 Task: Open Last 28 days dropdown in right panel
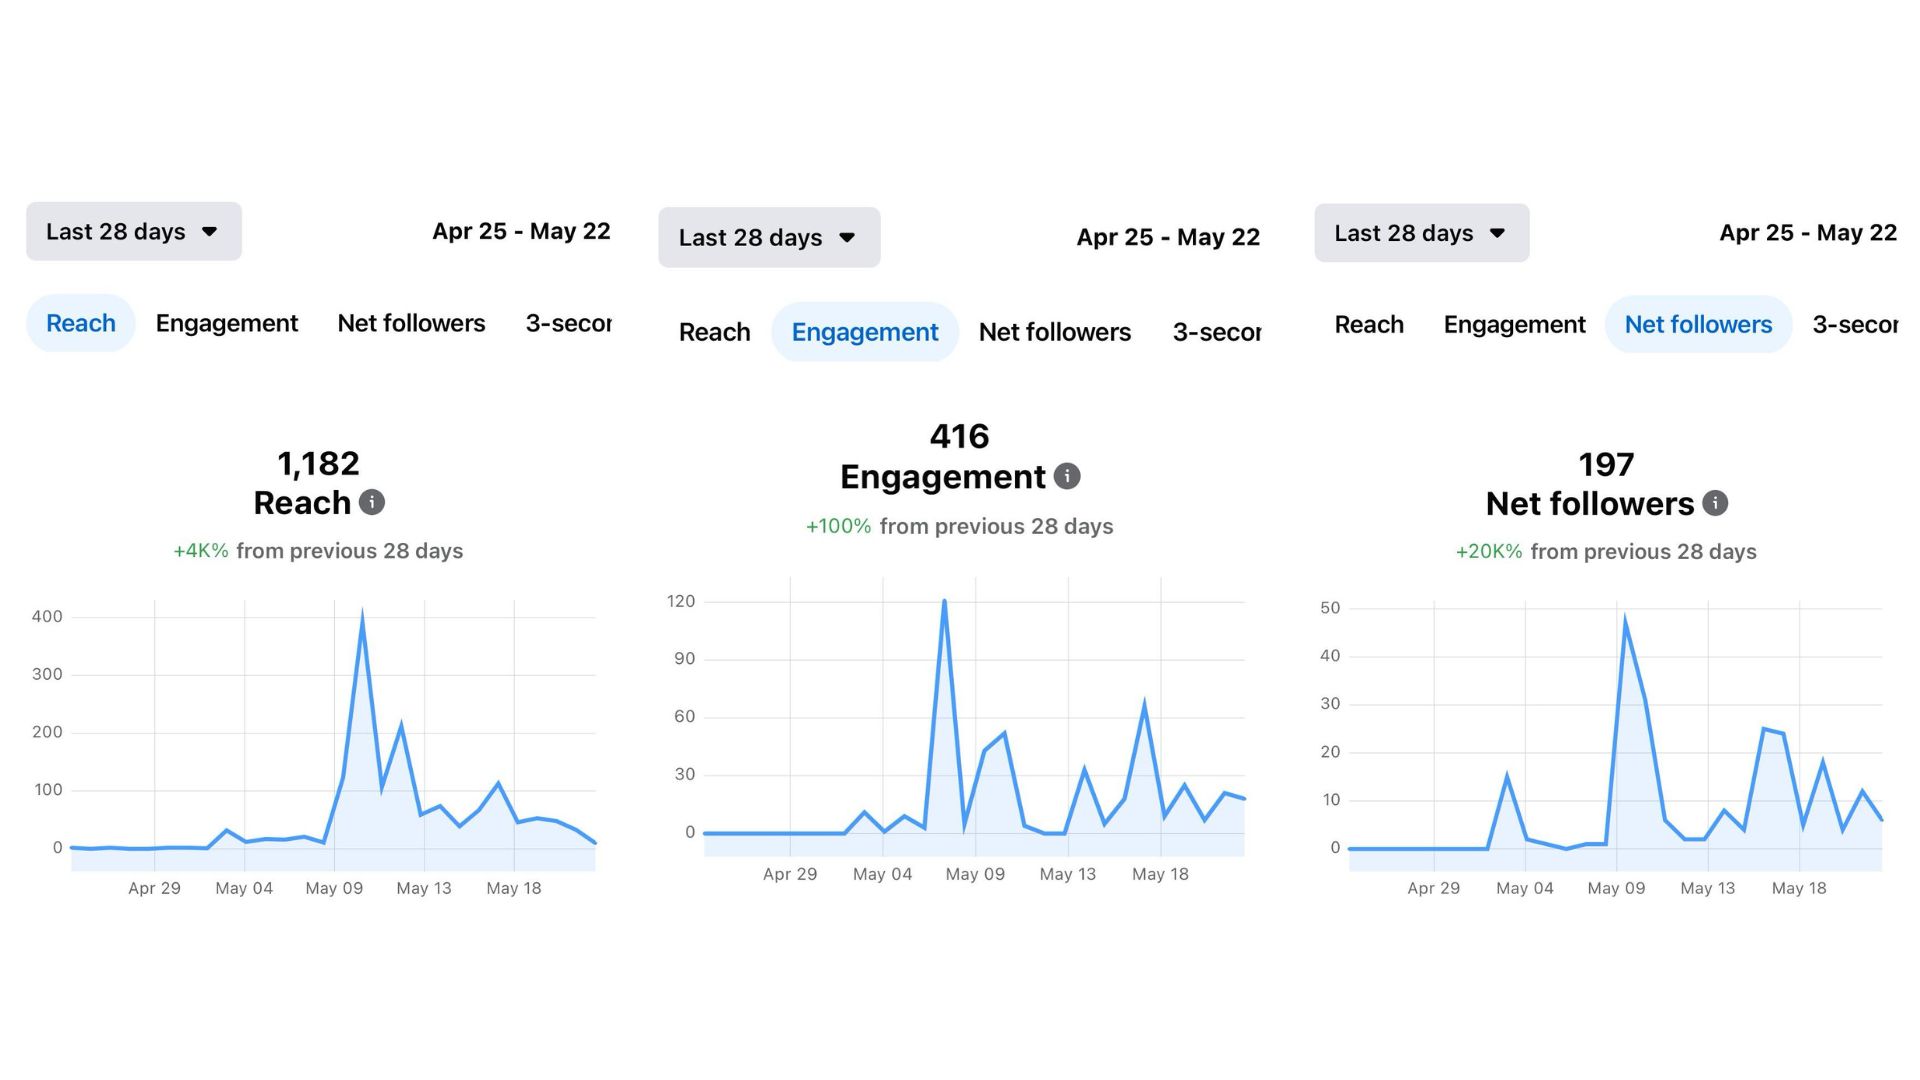pos(1421,233)
